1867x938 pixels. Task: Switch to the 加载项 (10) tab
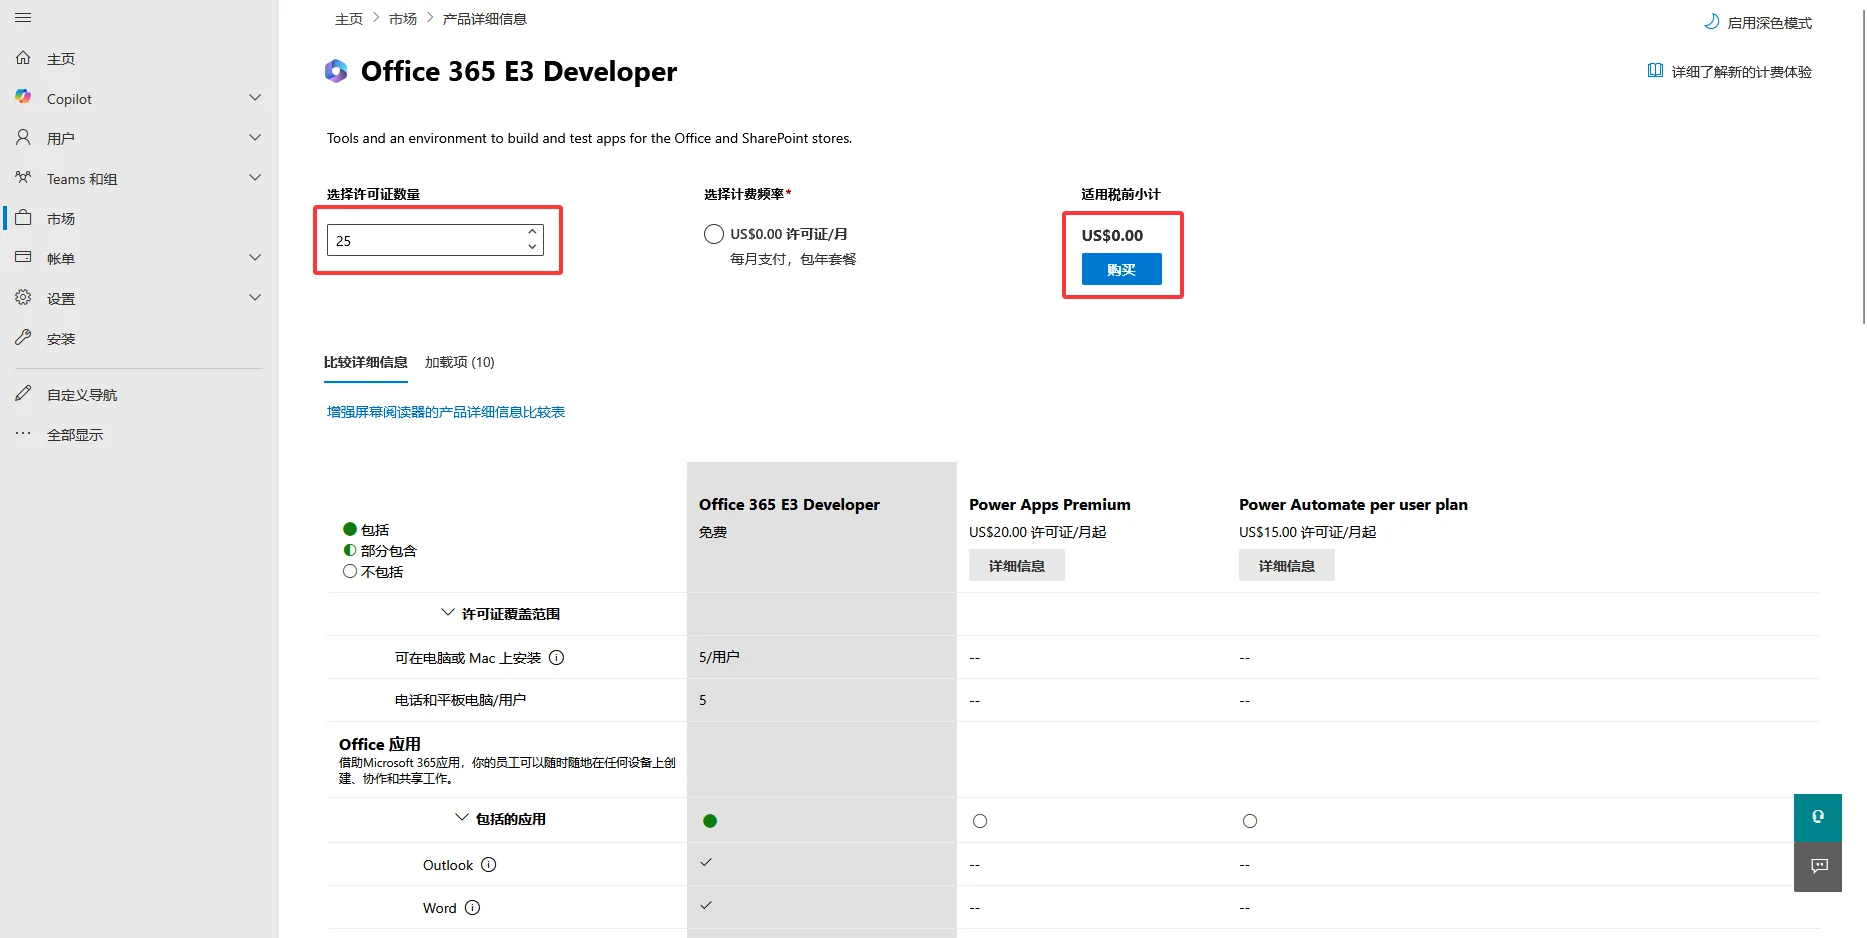(x=459, y=362)
